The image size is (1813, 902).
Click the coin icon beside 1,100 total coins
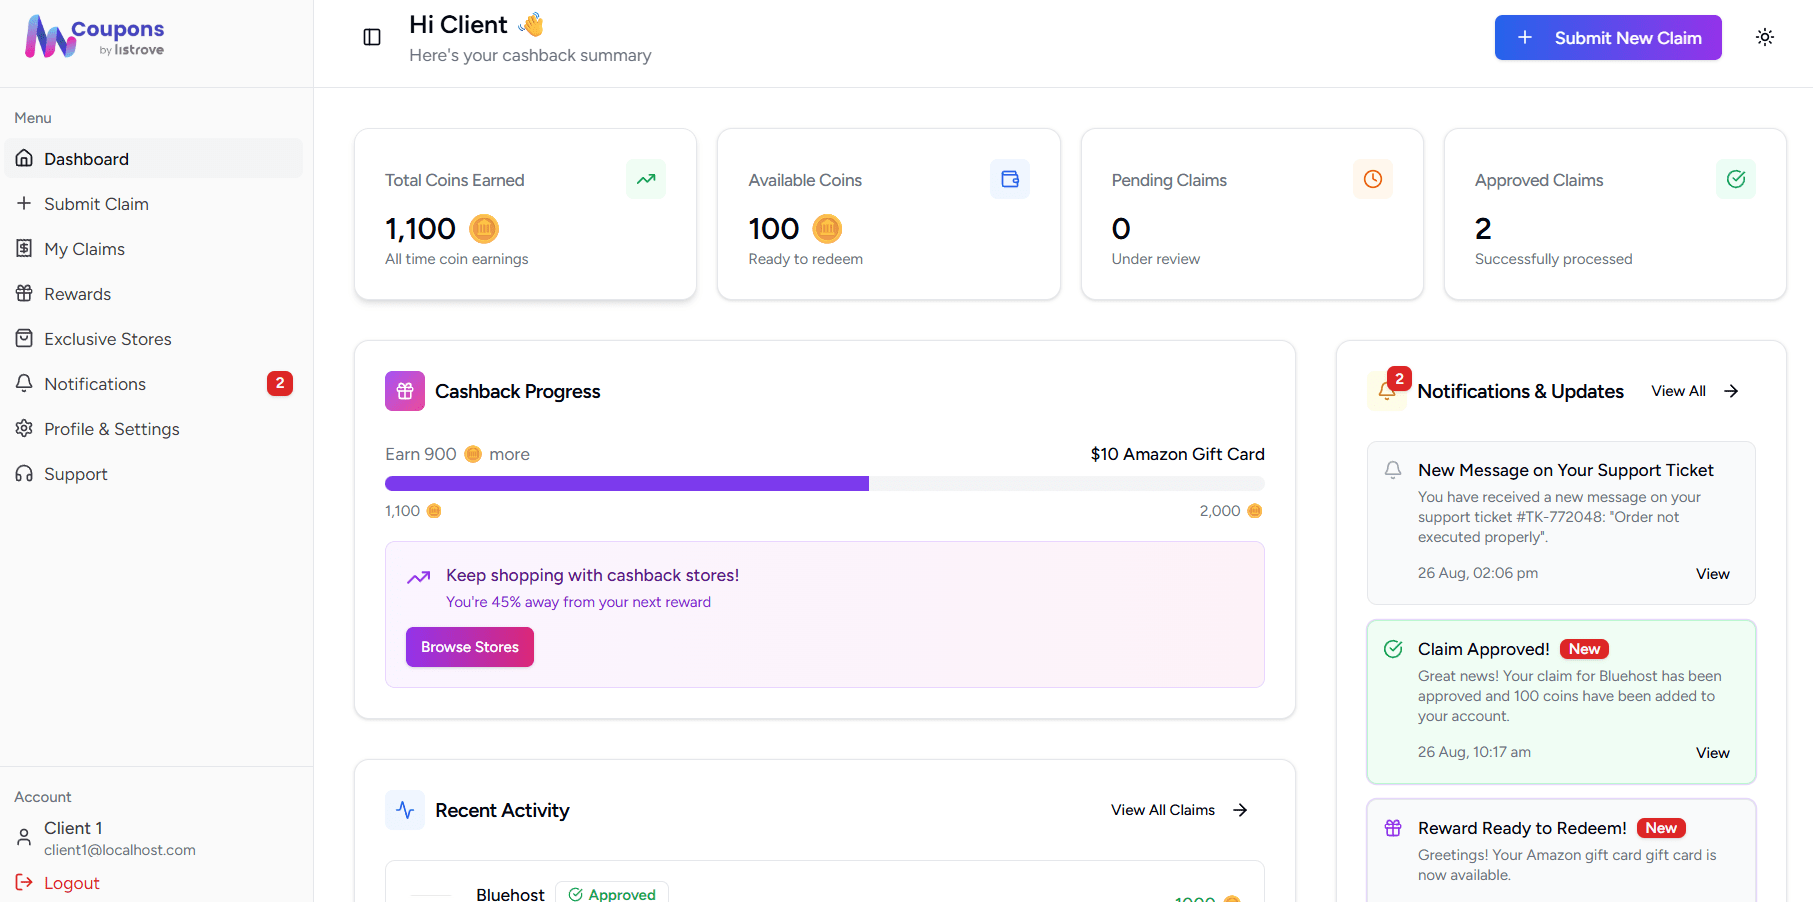484,229
